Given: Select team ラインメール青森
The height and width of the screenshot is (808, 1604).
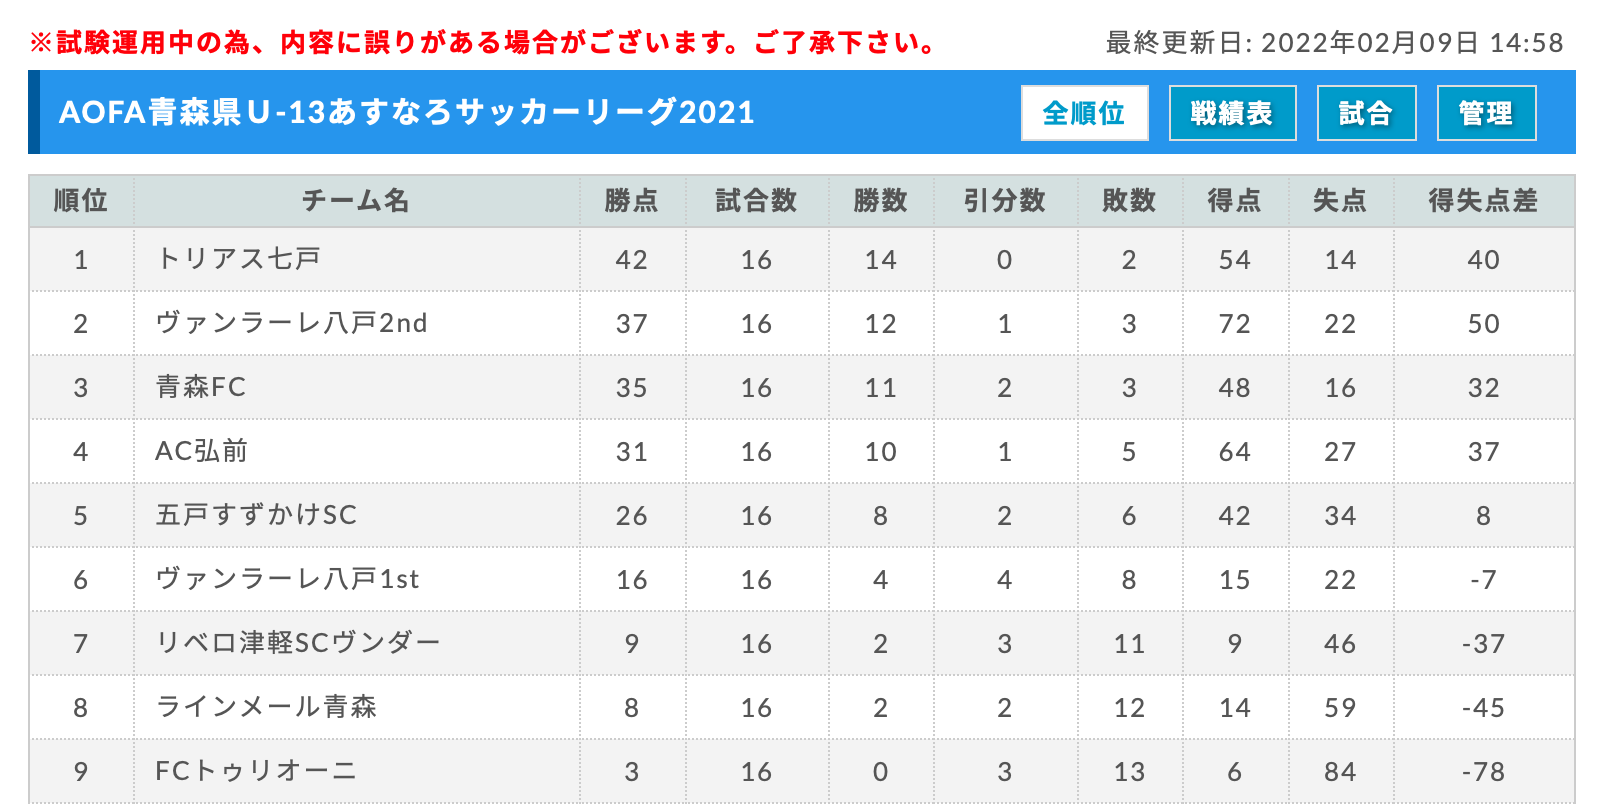Looking at the screenshot, I should [266, 707].
